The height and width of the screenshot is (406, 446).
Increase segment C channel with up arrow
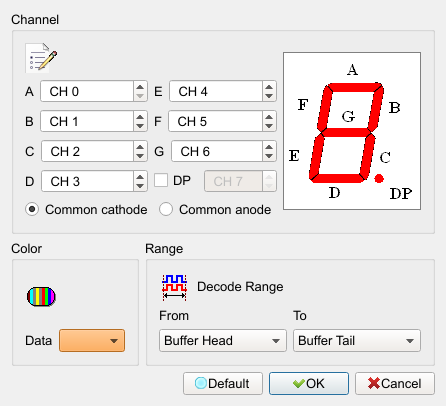click(140, 147)
